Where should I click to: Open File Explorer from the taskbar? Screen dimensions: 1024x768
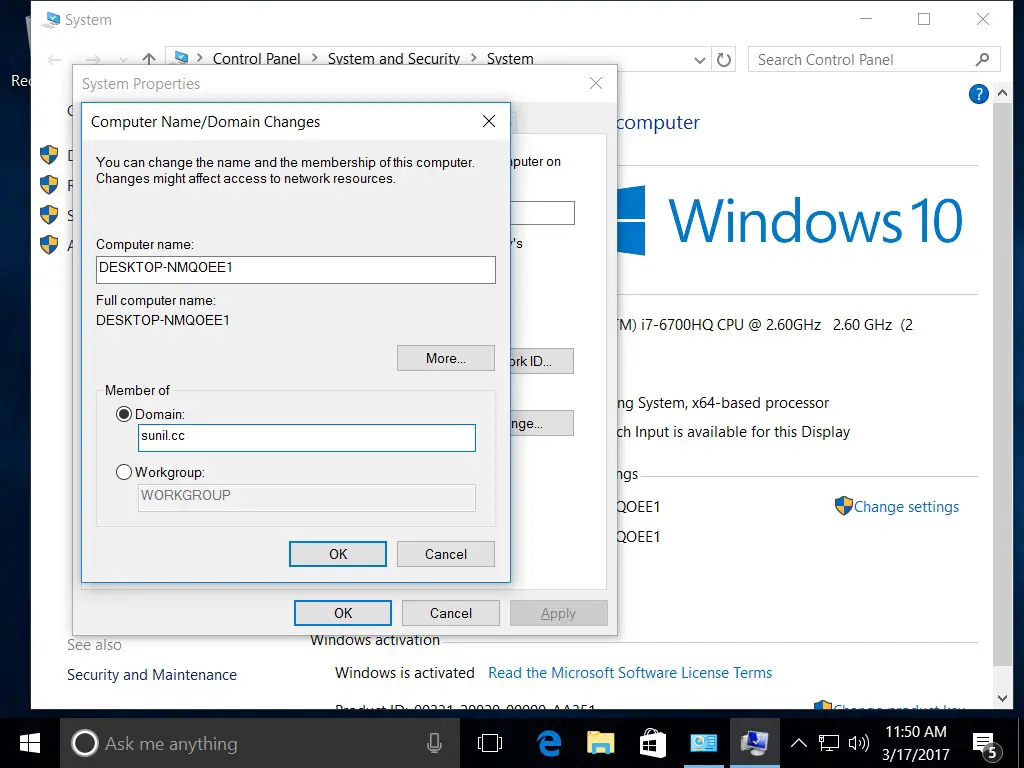pos(600,743)
